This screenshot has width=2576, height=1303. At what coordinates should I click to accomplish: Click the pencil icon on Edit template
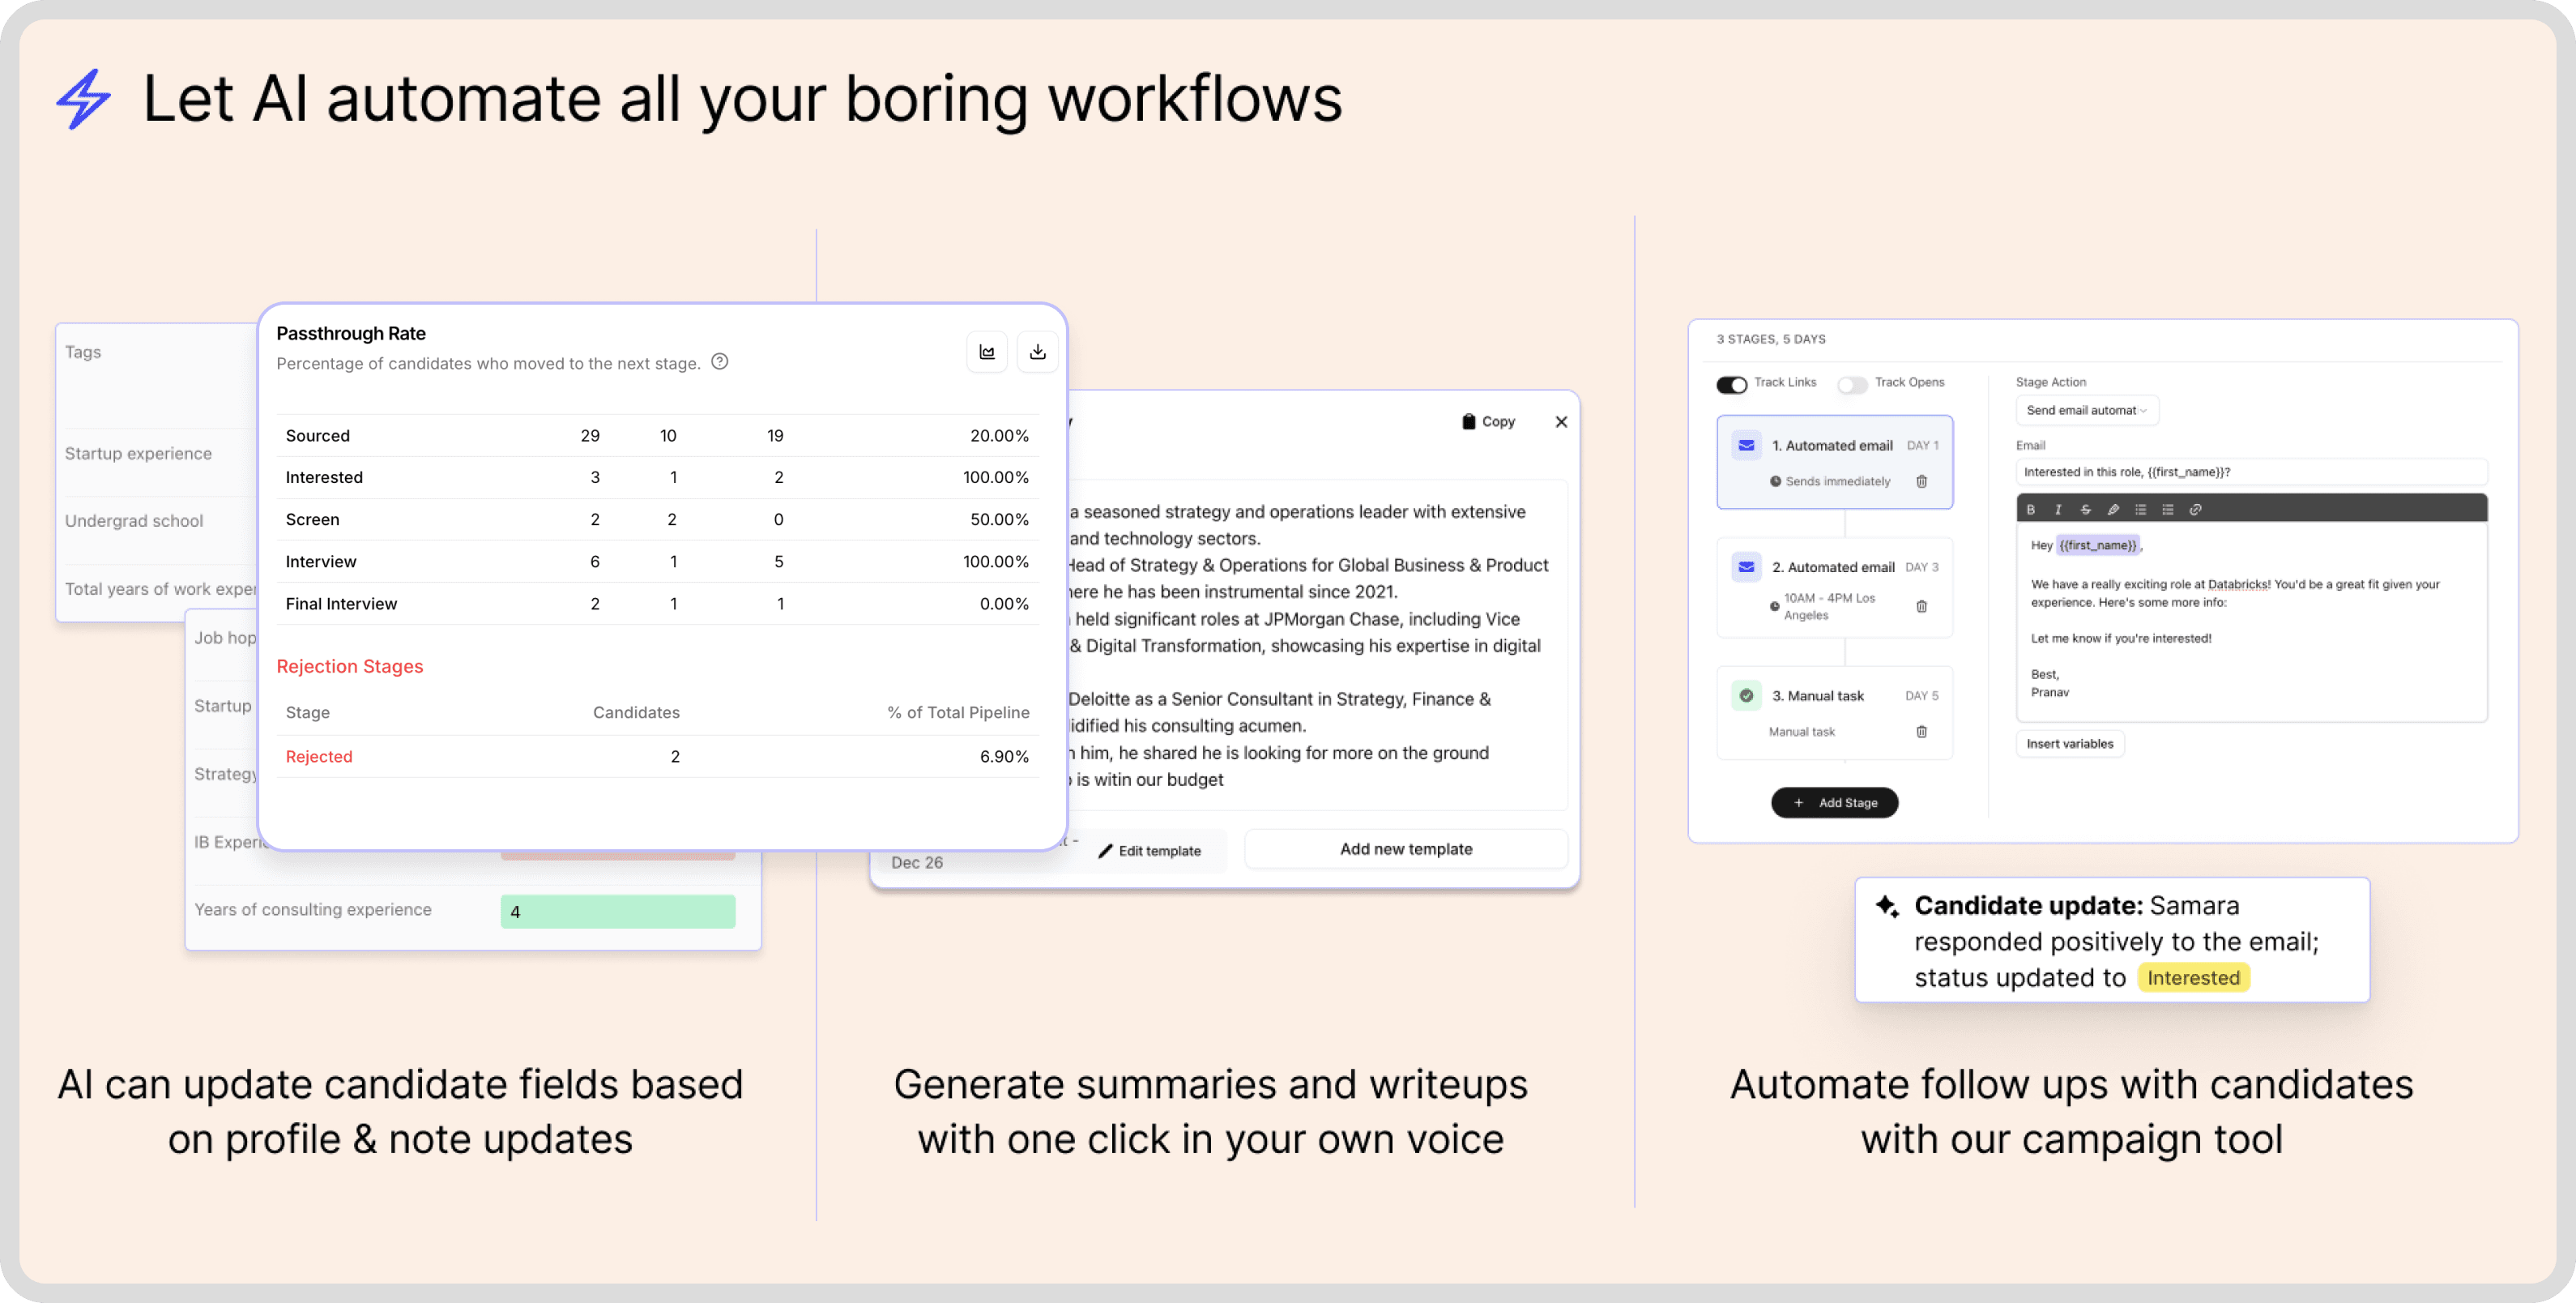point(1105,851)
